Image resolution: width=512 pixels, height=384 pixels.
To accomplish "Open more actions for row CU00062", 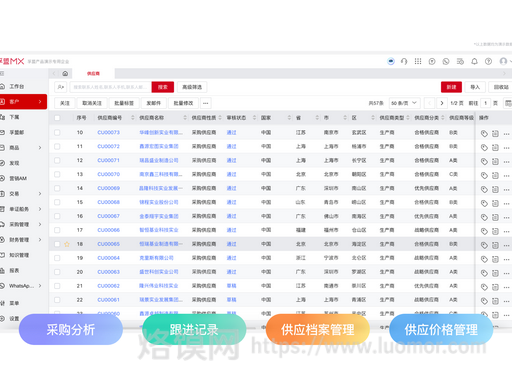I will point(507,287).
